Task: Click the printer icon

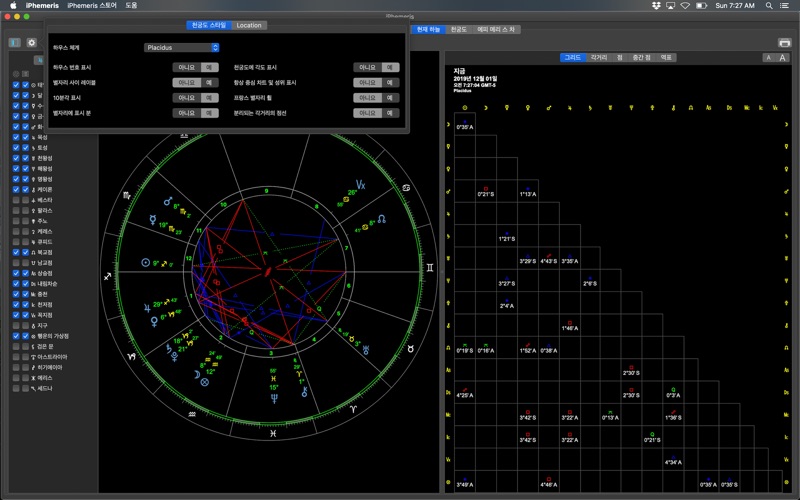Action: point(785,43)
